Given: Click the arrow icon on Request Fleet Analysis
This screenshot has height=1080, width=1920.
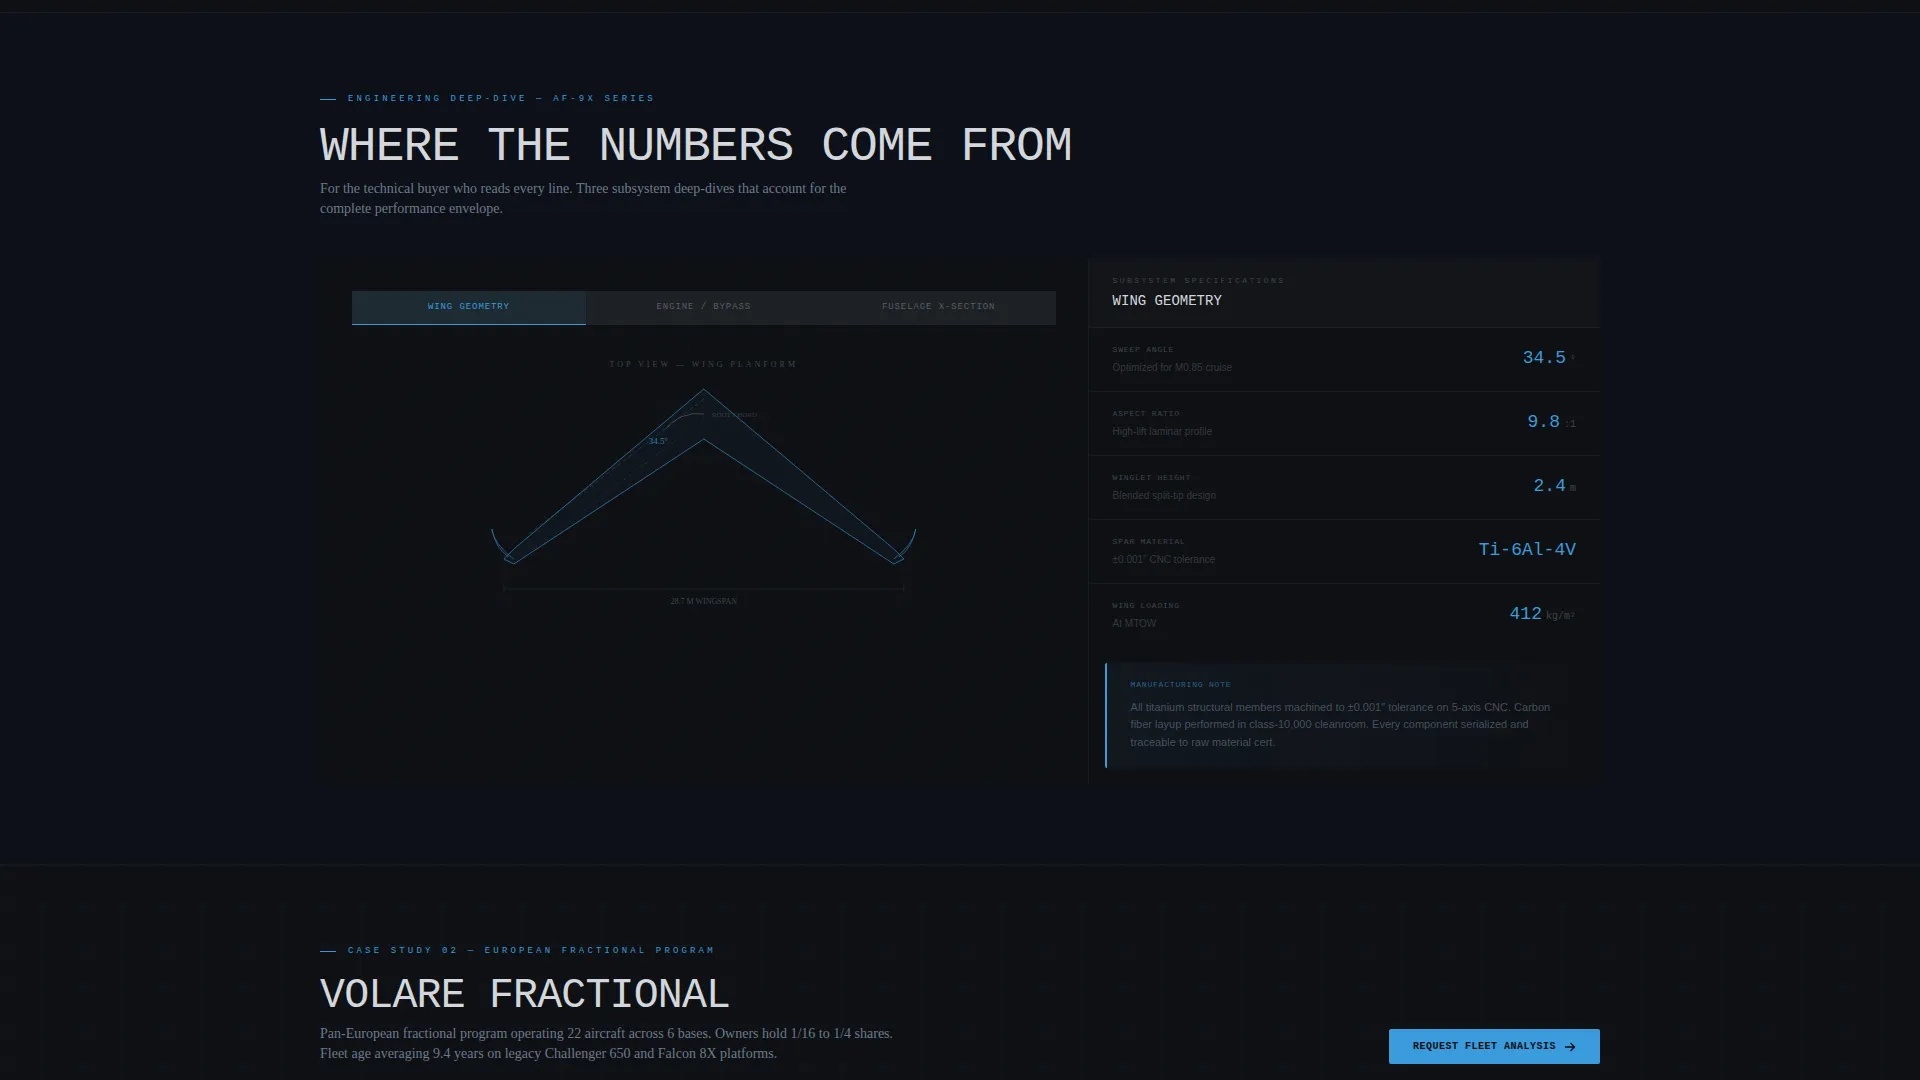Looking at the screenshot, I should [x=1570, y=1047].
